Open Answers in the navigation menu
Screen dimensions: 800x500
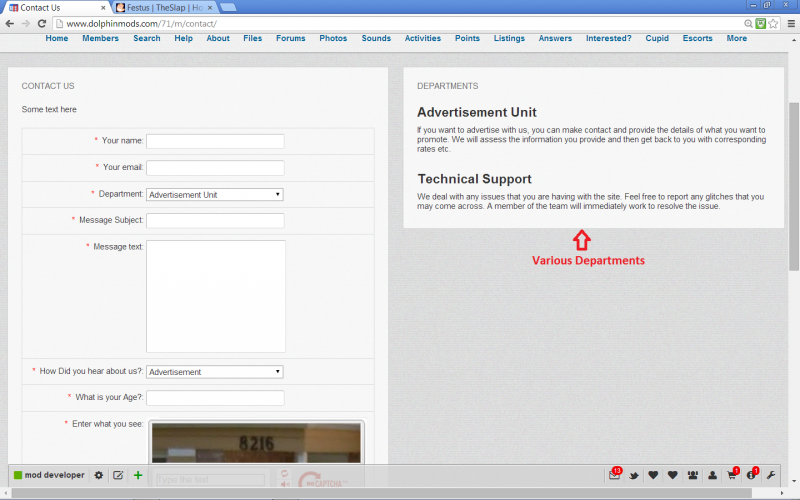555,38
